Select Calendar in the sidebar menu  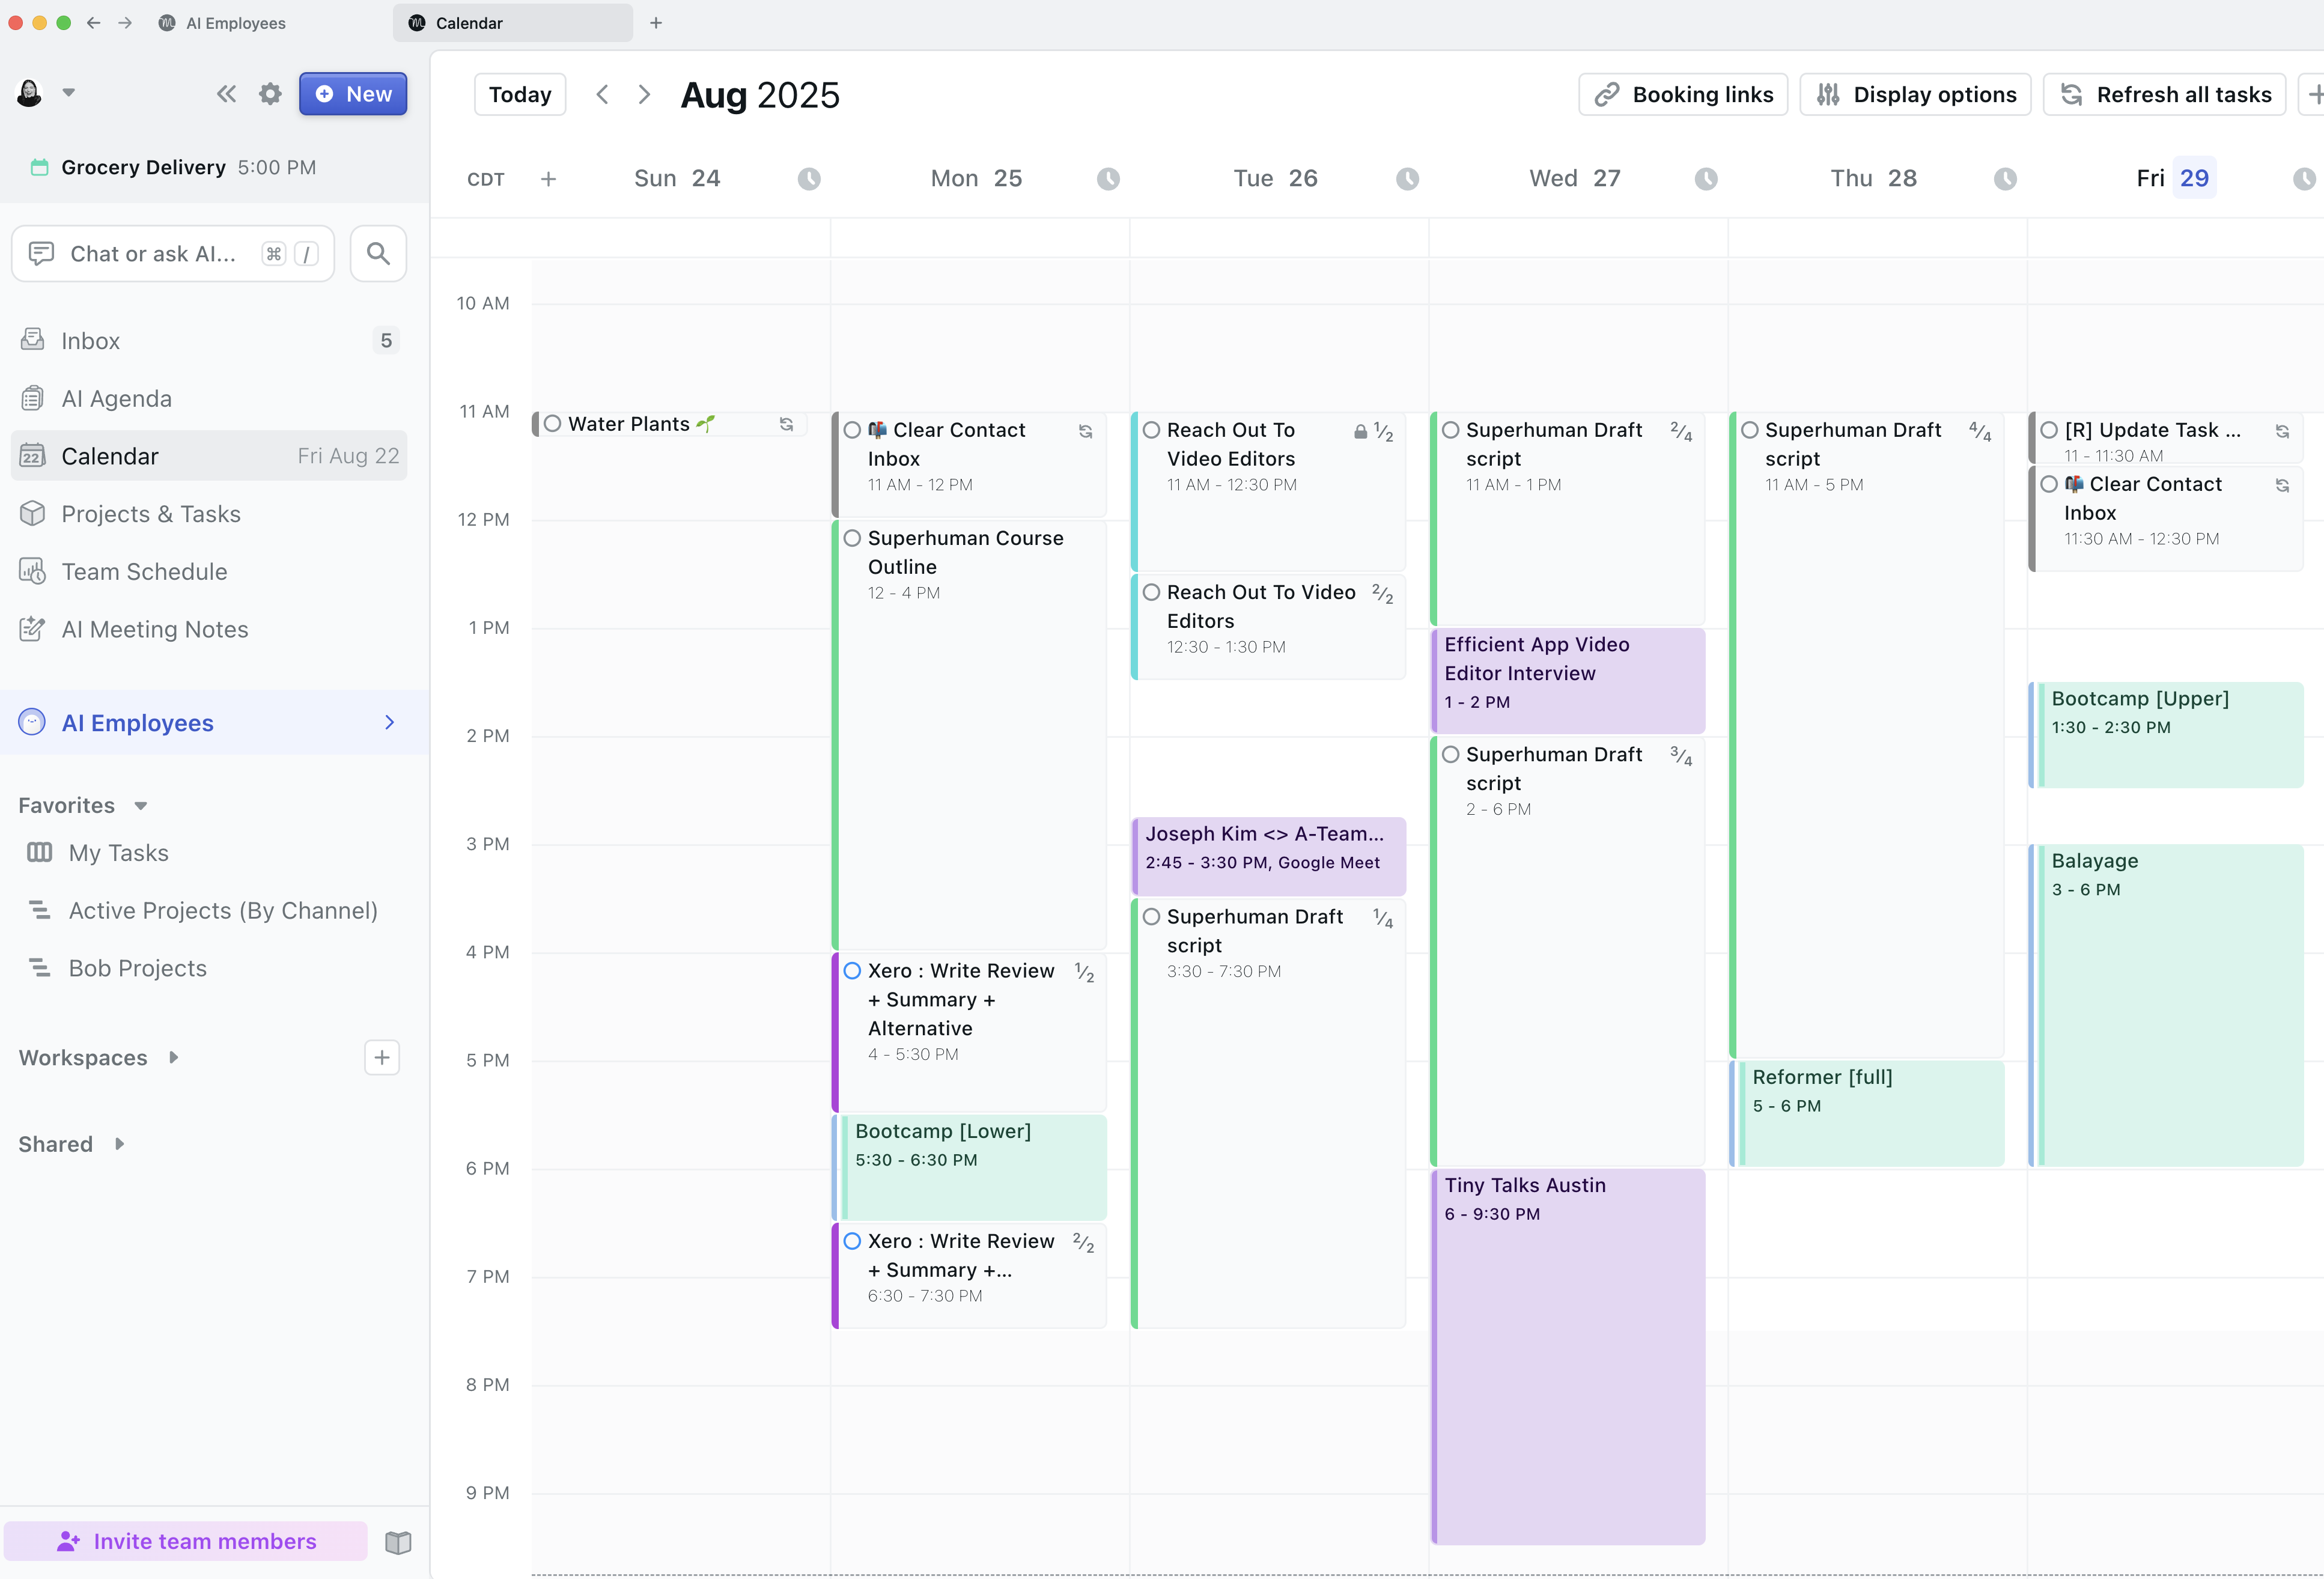click(x=110, y=456)
